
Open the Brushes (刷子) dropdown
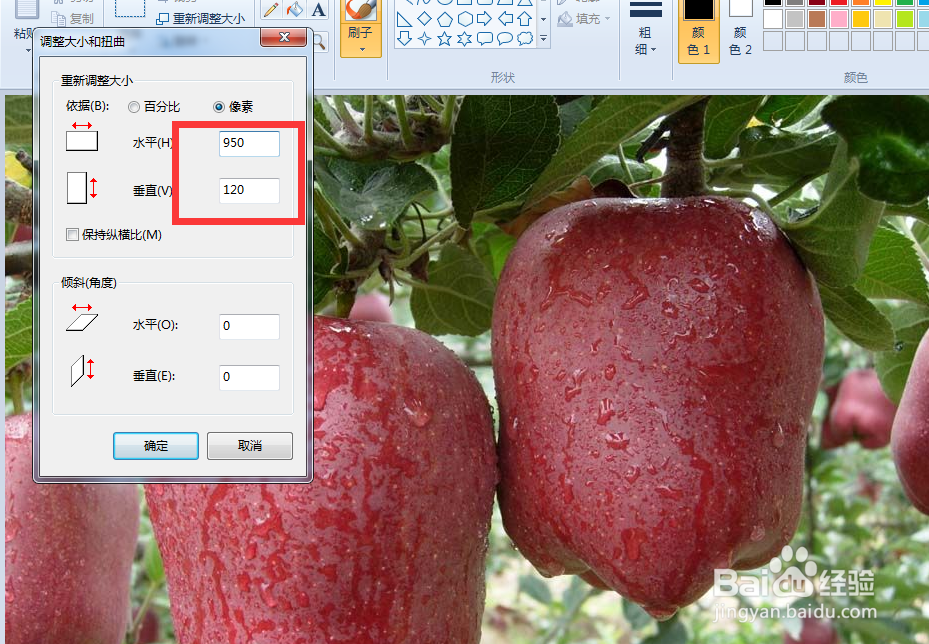point(361,49)
